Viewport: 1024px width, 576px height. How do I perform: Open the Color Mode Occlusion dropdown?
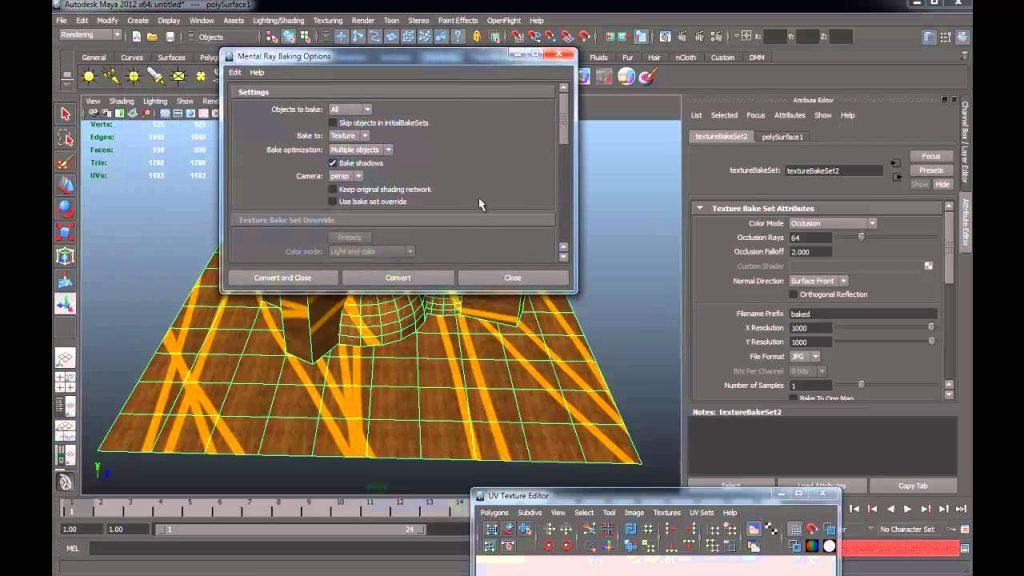833,223
